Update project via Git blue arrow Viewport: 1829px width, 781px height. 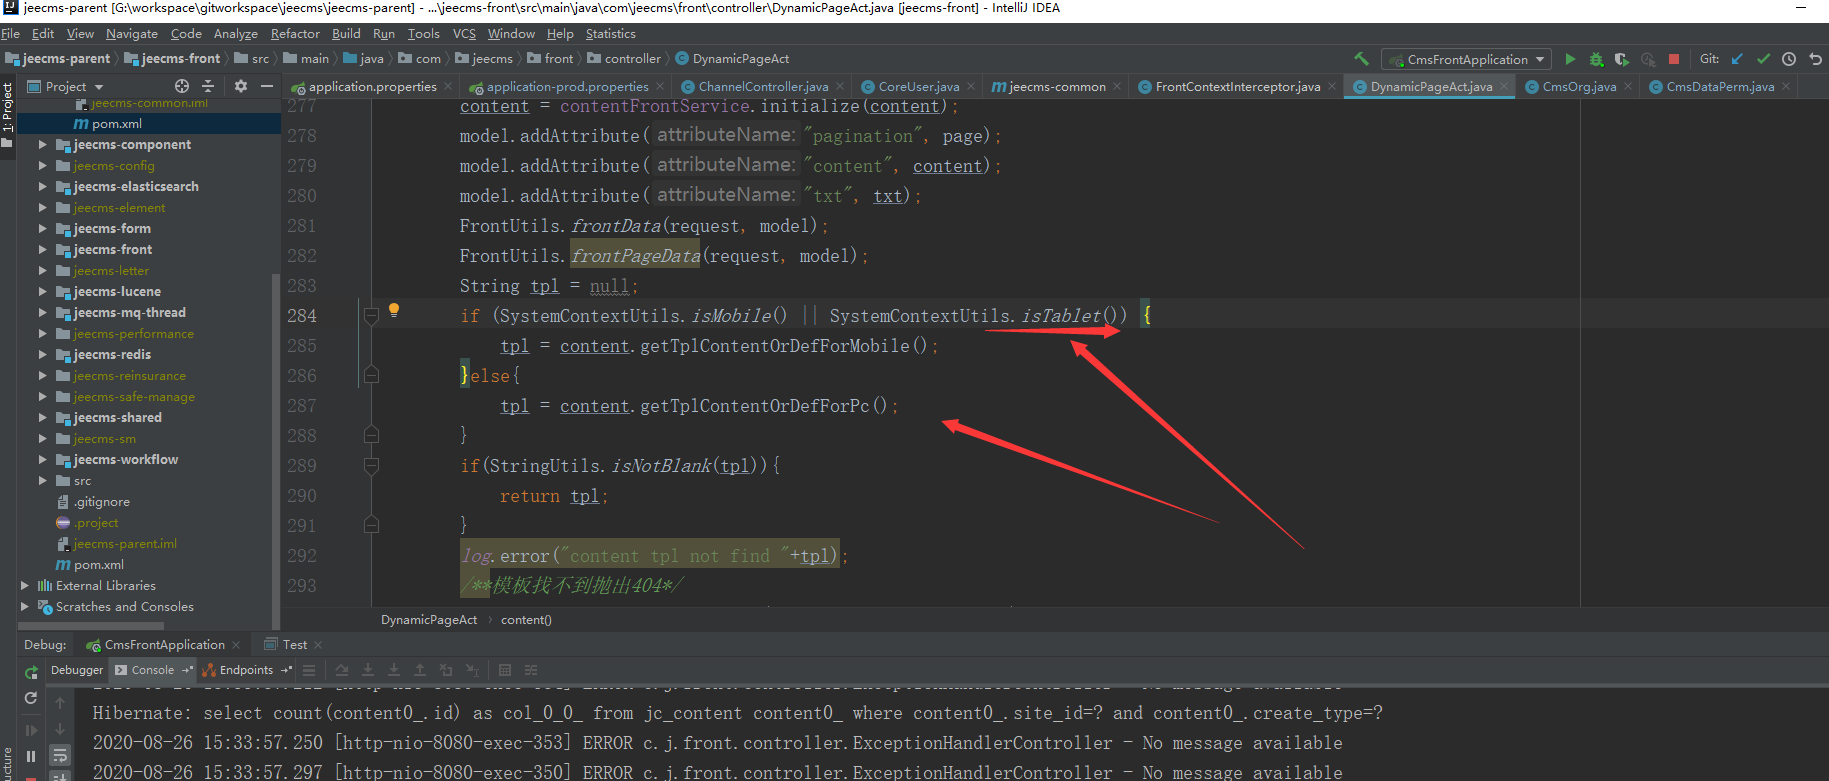1737,59
